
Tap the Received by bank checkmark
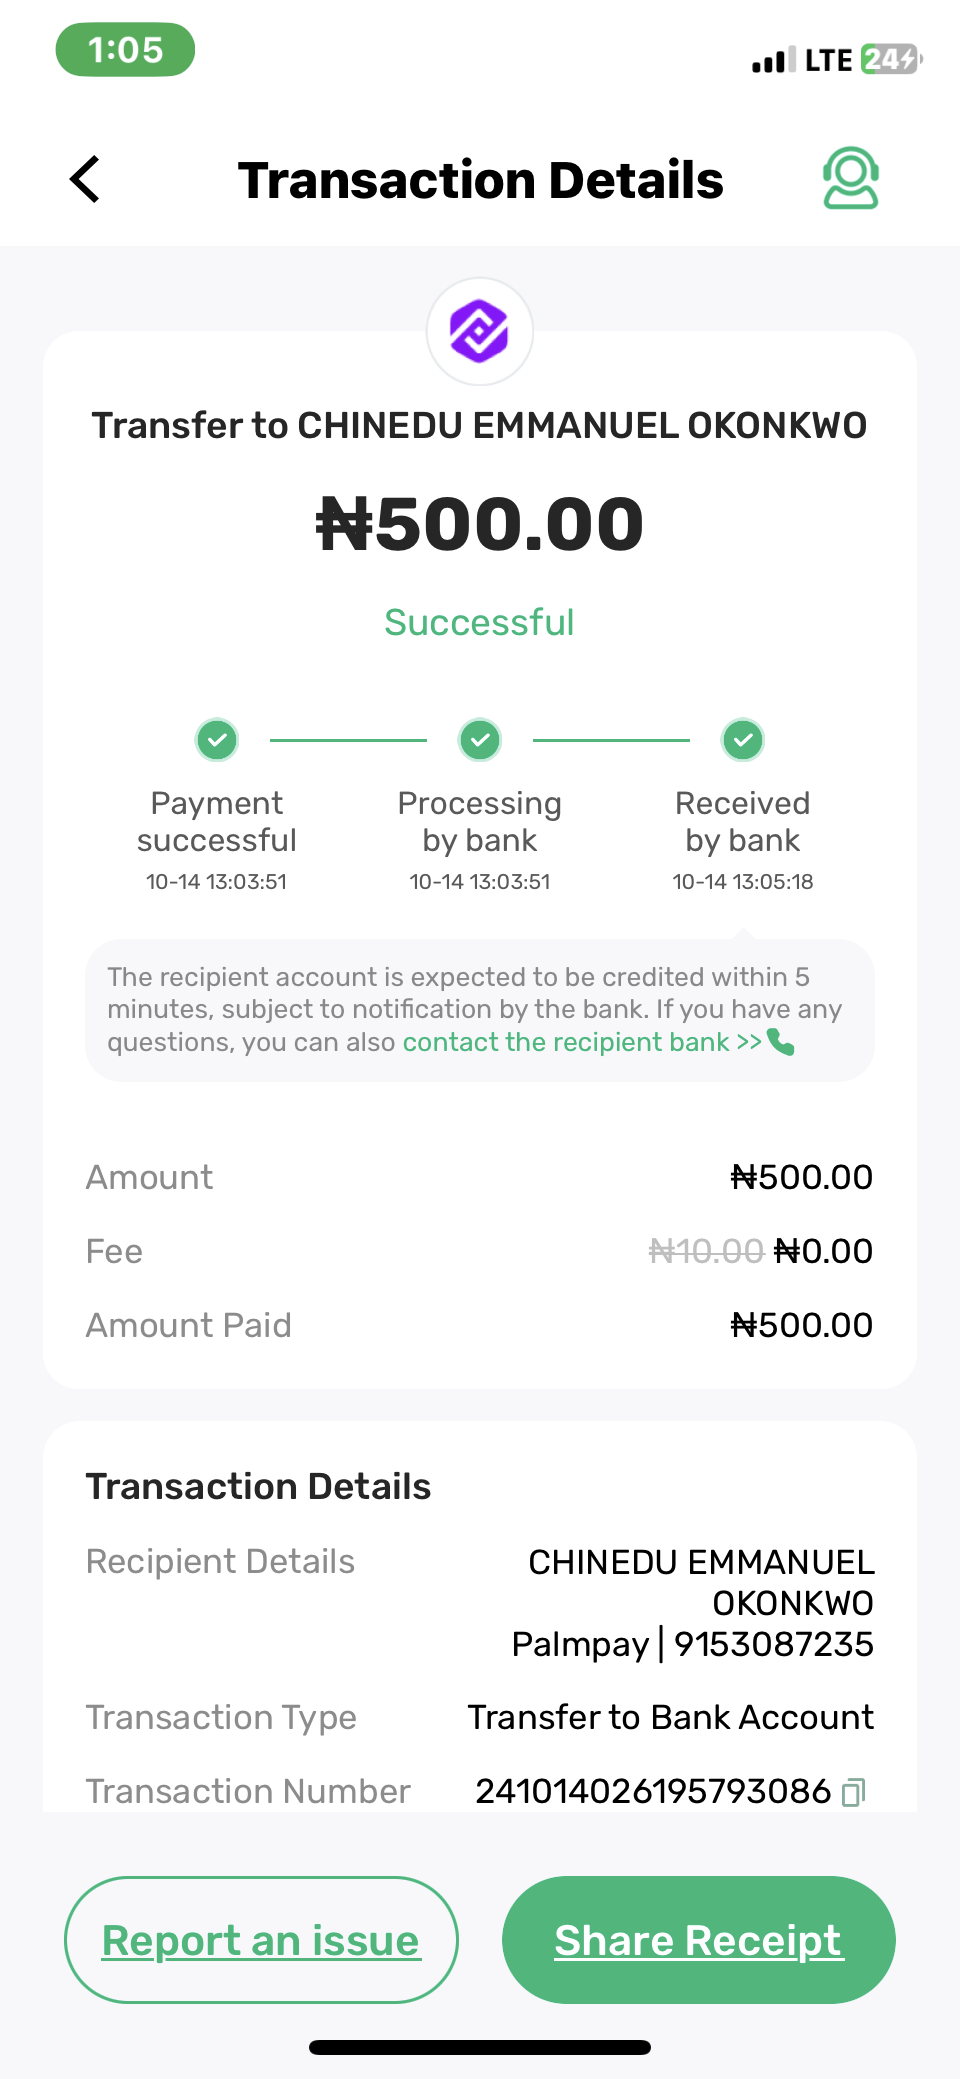tap(743, 741)
